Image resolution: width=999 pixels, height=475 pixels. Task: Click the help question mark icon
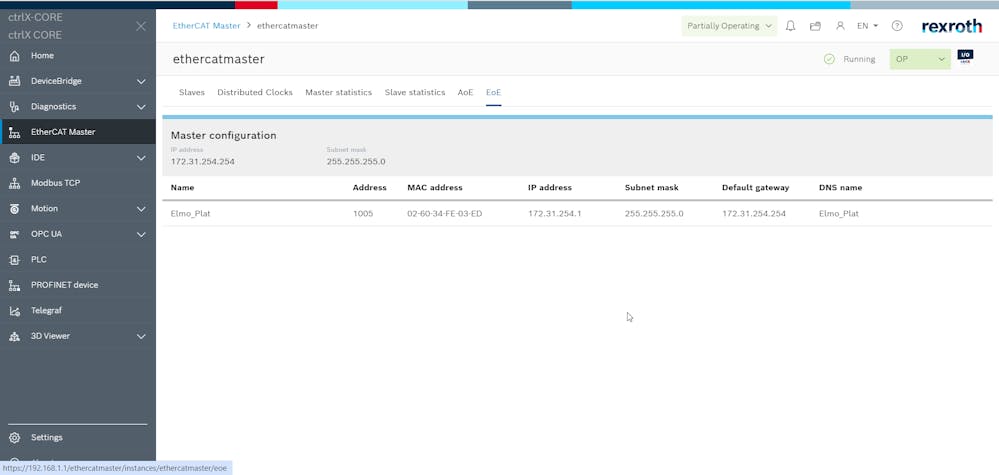pyautogui.click(x=897, y=26)
